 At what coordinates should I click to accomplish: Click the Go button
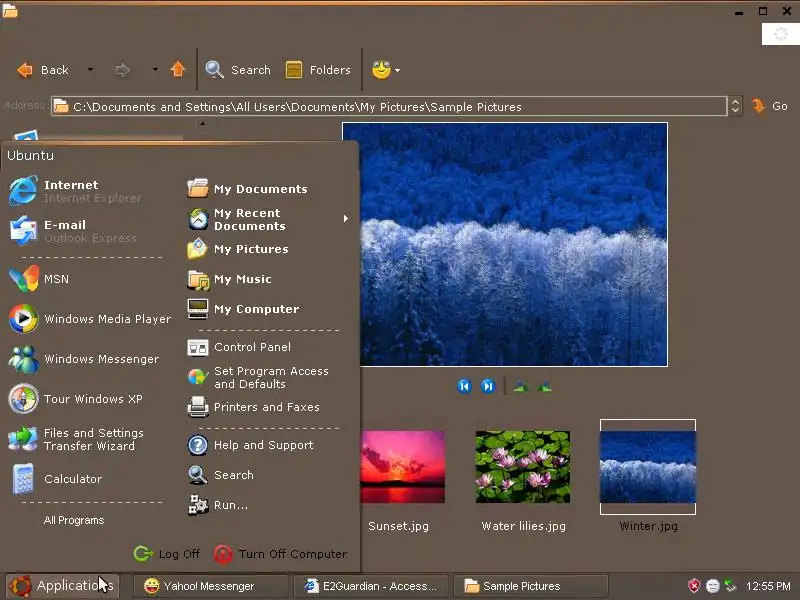[x=770, y=106]
